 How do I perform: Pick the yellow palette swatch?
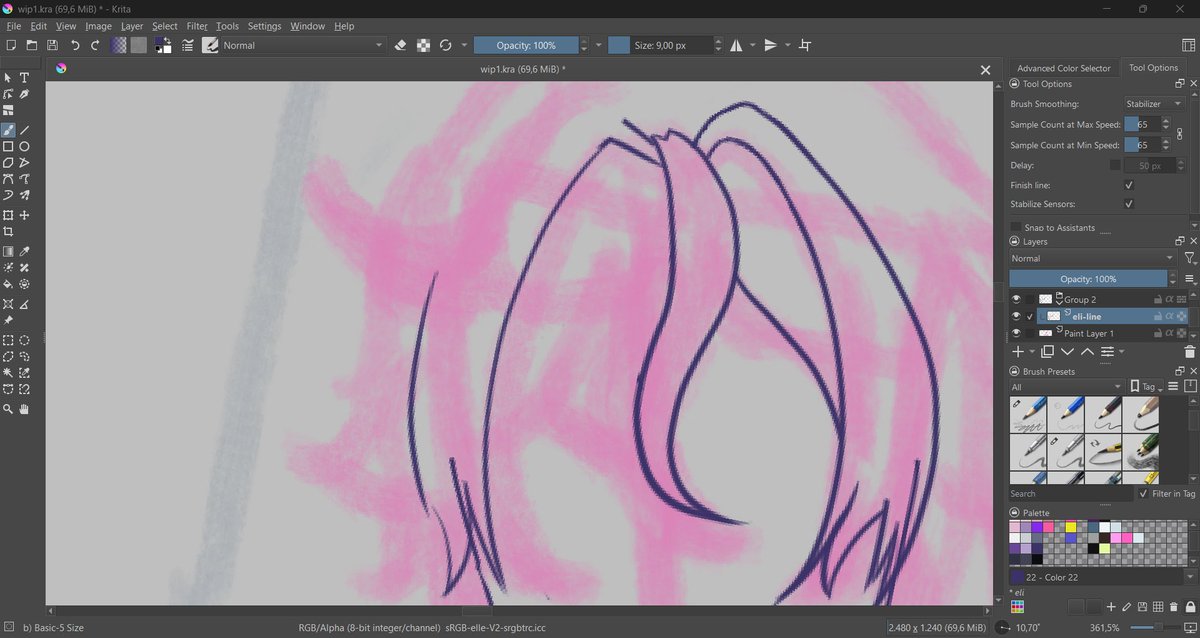pyautogui.click(x=1070, y=526)
